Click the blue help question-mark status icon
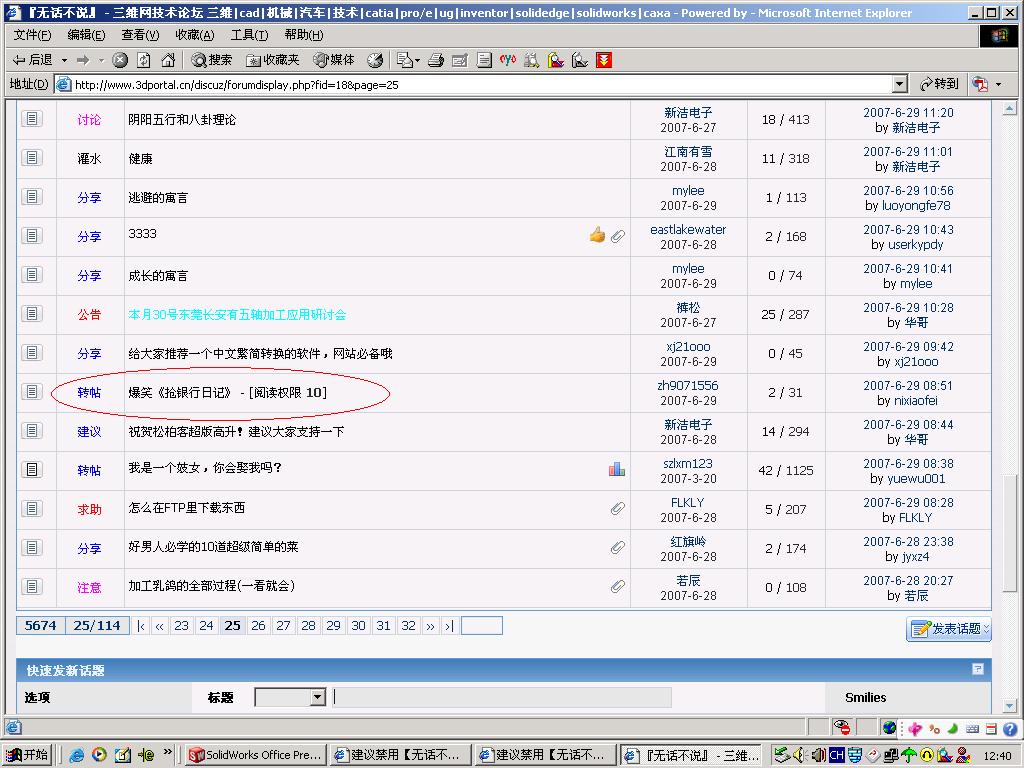1024x768 pixels. (x=1010, y=728)
